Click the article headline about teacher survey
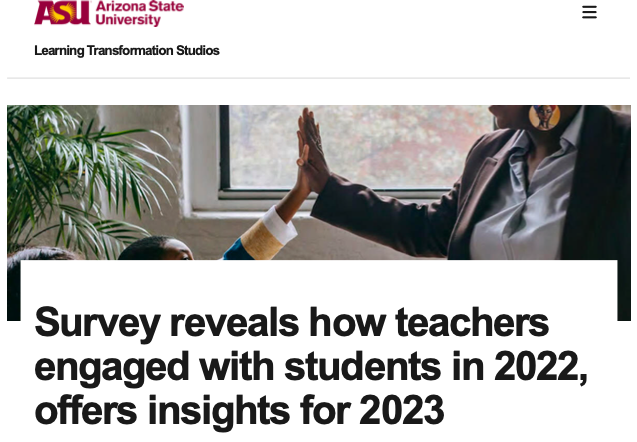637x442 pixels. (x=311, y=366)
